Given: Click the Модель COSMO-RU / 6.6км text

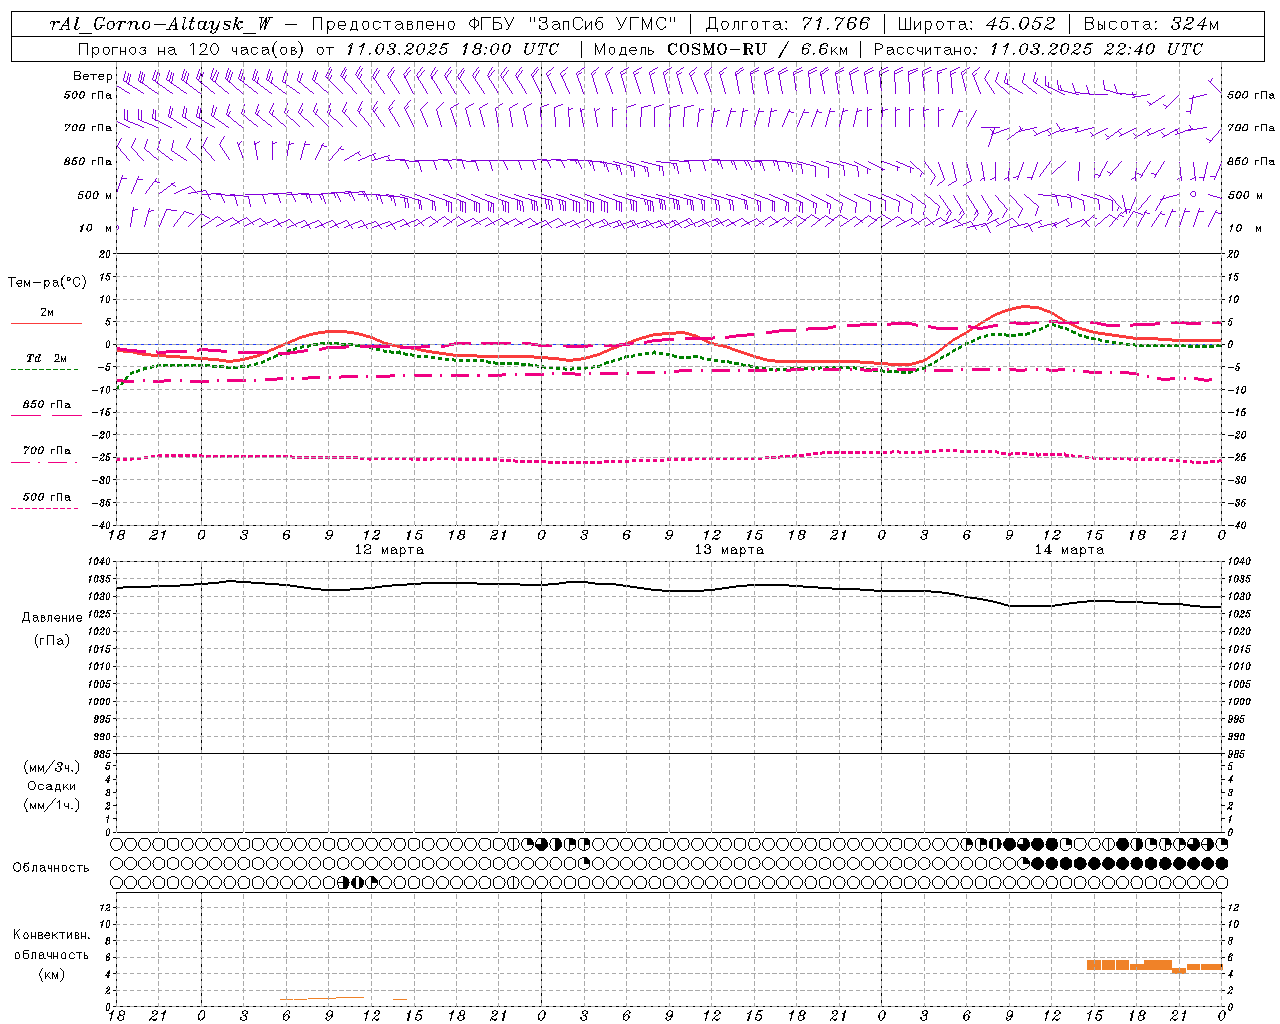Looking at the screenshot, I should pos(721,49).
